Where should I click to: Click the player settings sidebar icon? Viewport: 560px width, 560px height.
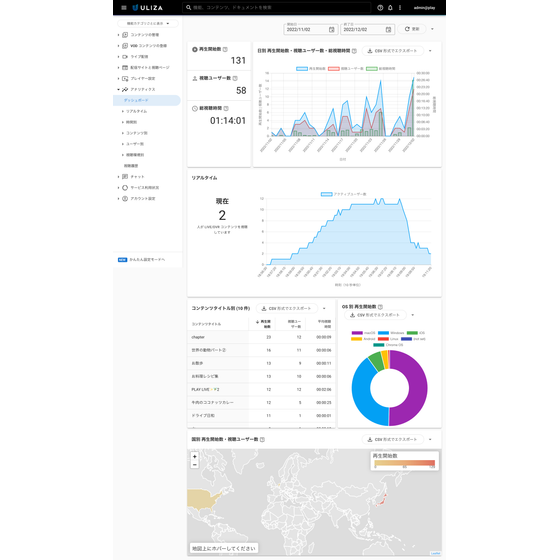pyautogui.click(x=125, y=79)
